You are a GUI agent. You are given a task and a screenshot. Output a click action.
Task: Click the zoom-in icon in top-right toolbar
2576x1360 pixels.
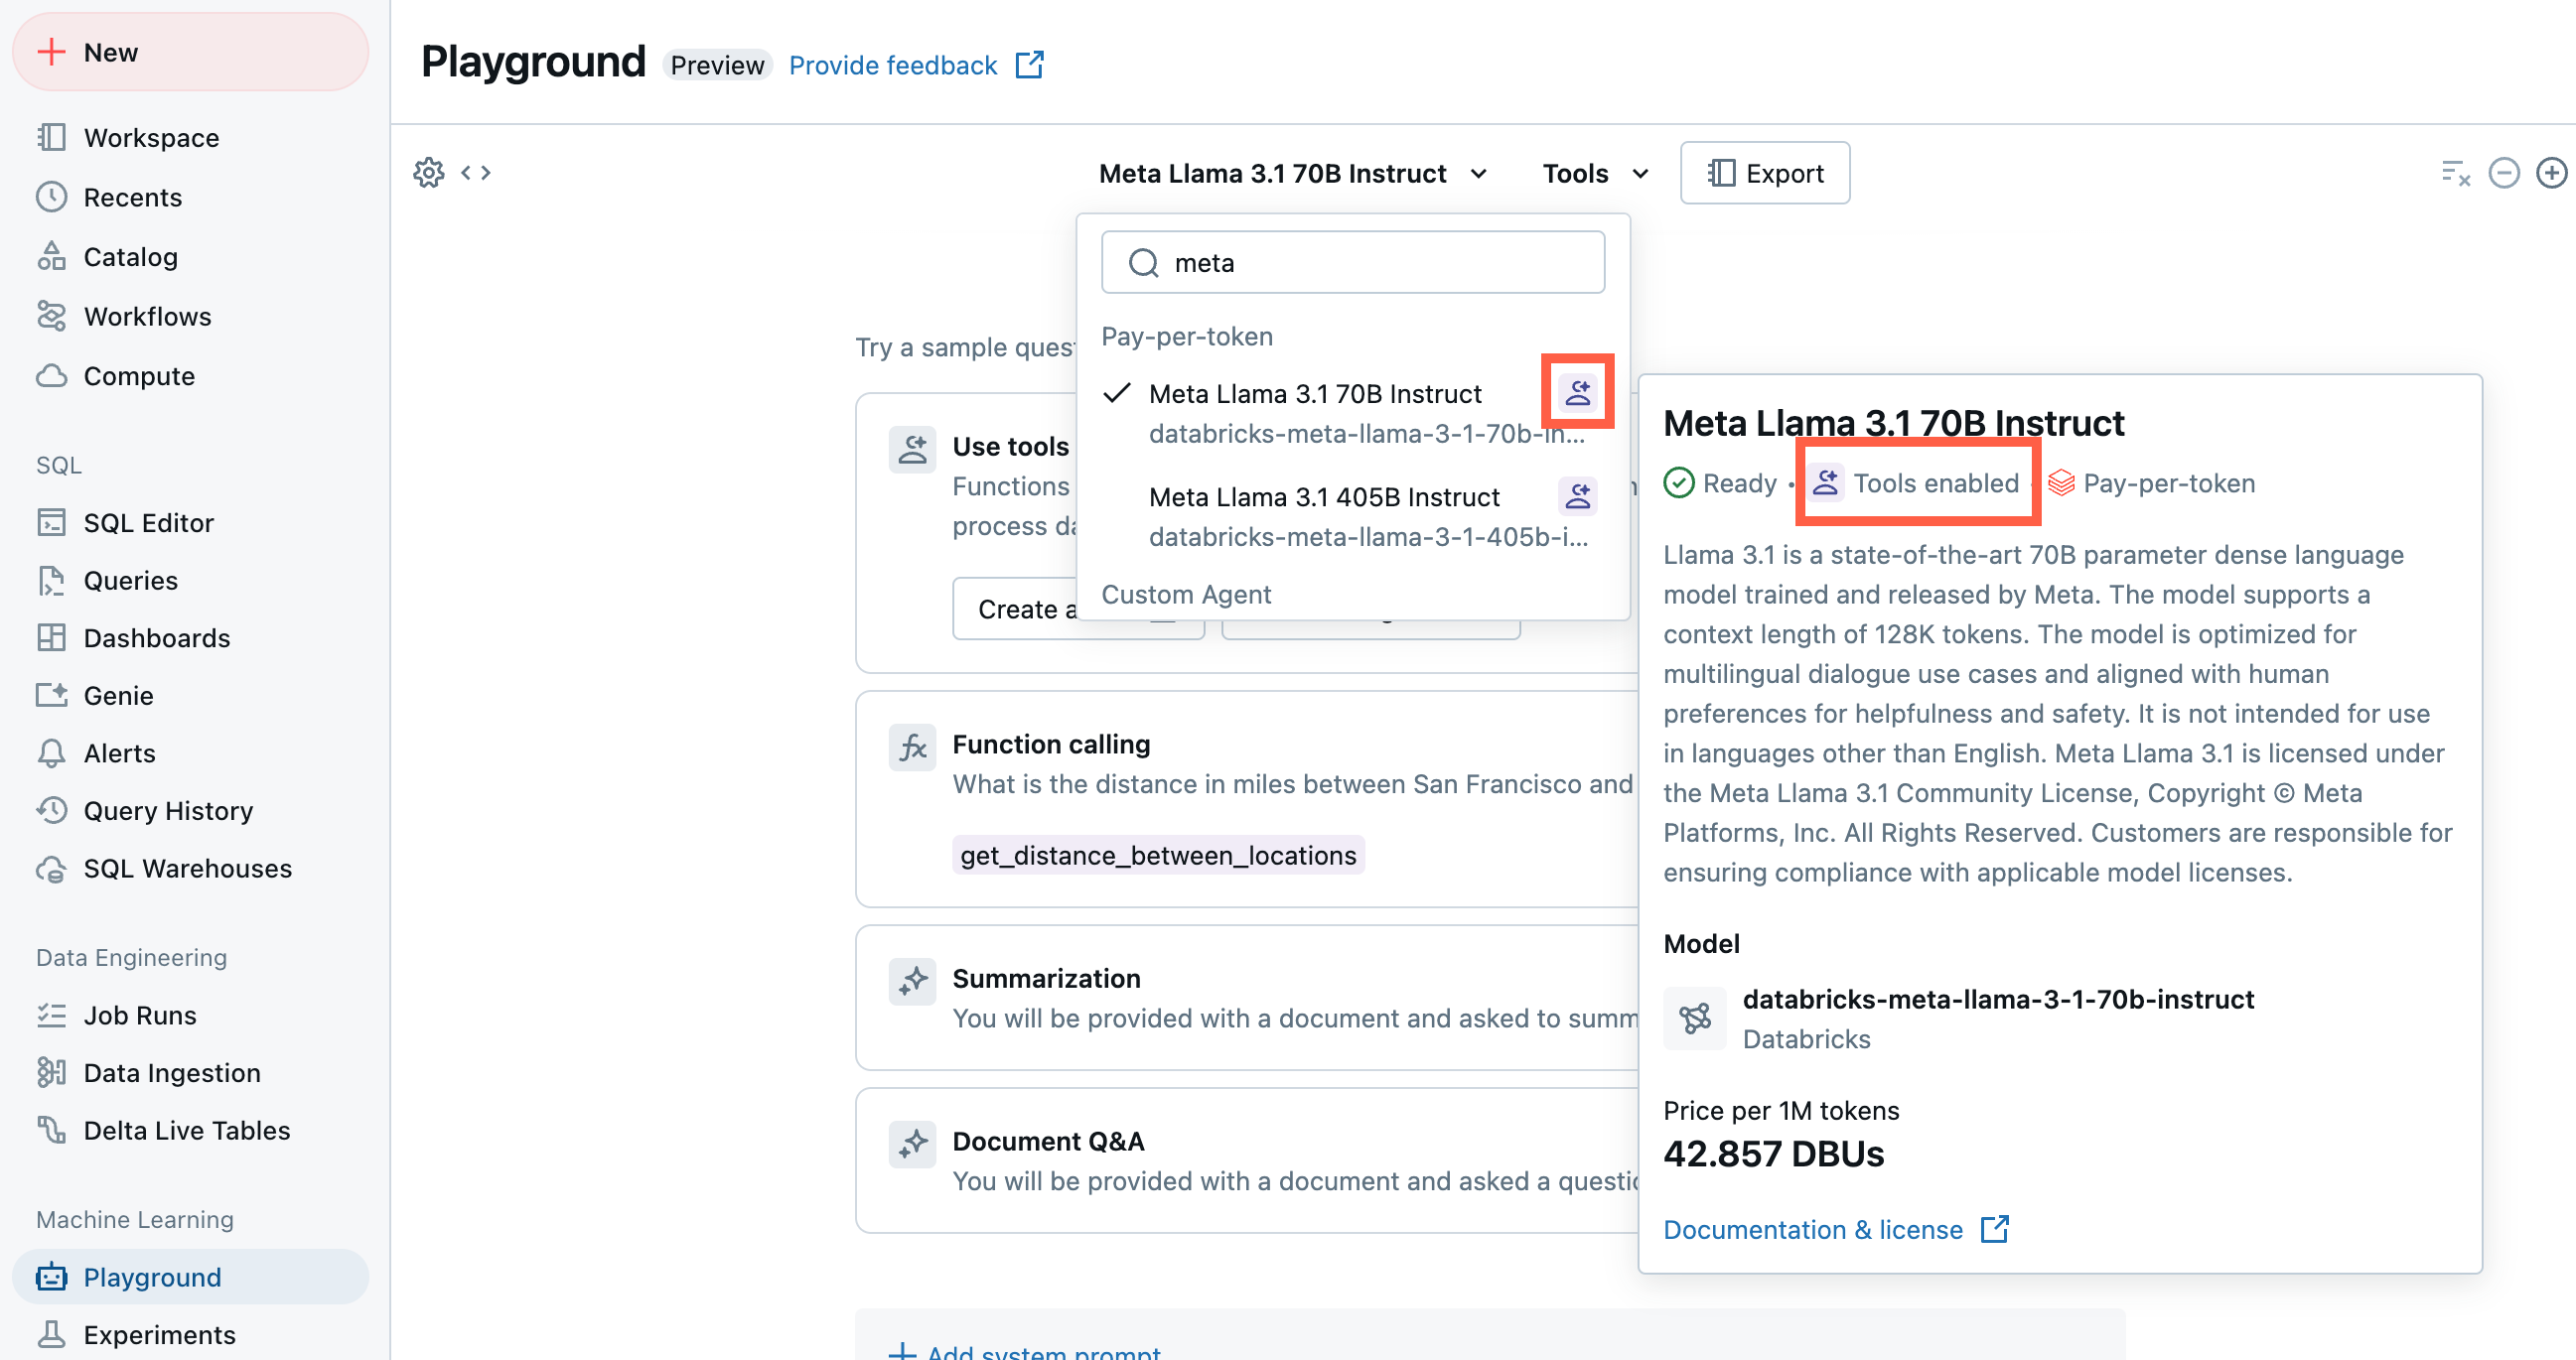click(x=2550, y=172)
